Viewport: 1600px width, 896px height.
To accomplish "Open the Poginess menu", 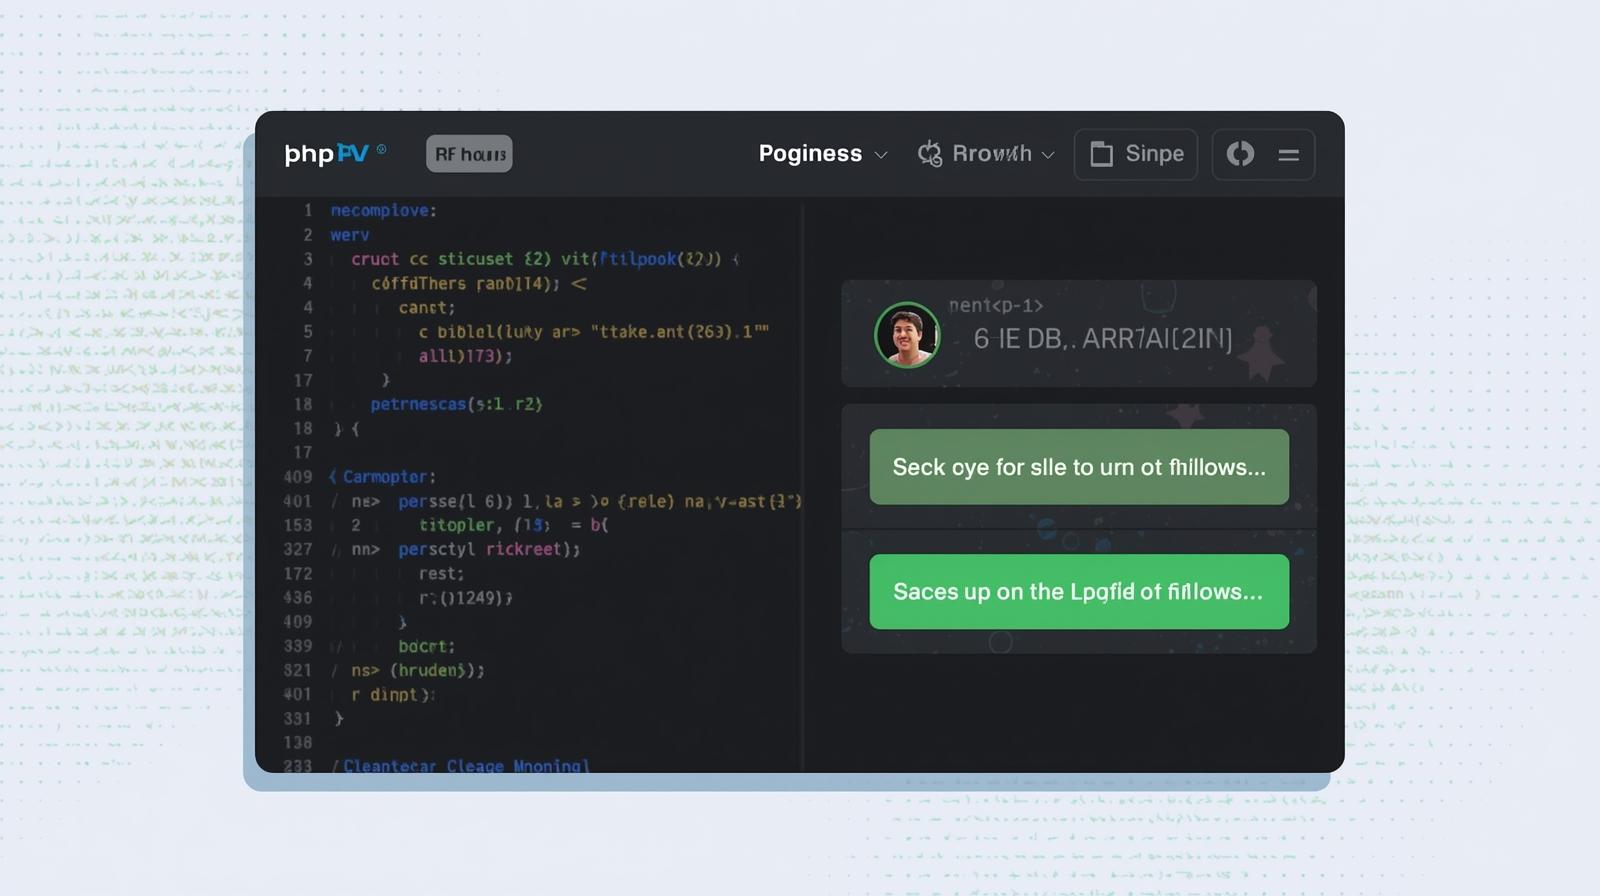I will coord(810,154).
